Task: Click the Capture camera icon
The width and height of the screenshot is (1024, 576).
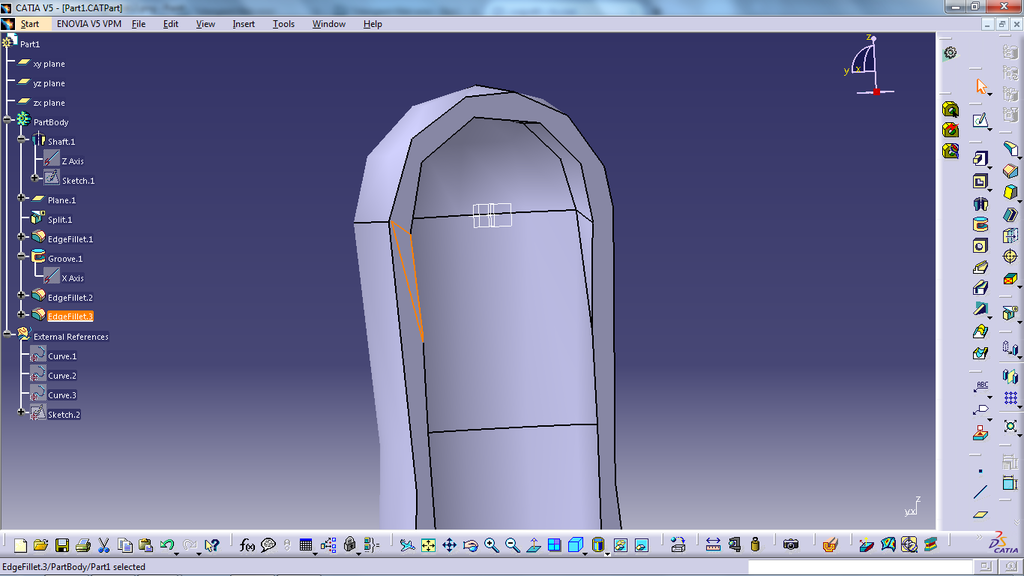Action: coord(791,545)
